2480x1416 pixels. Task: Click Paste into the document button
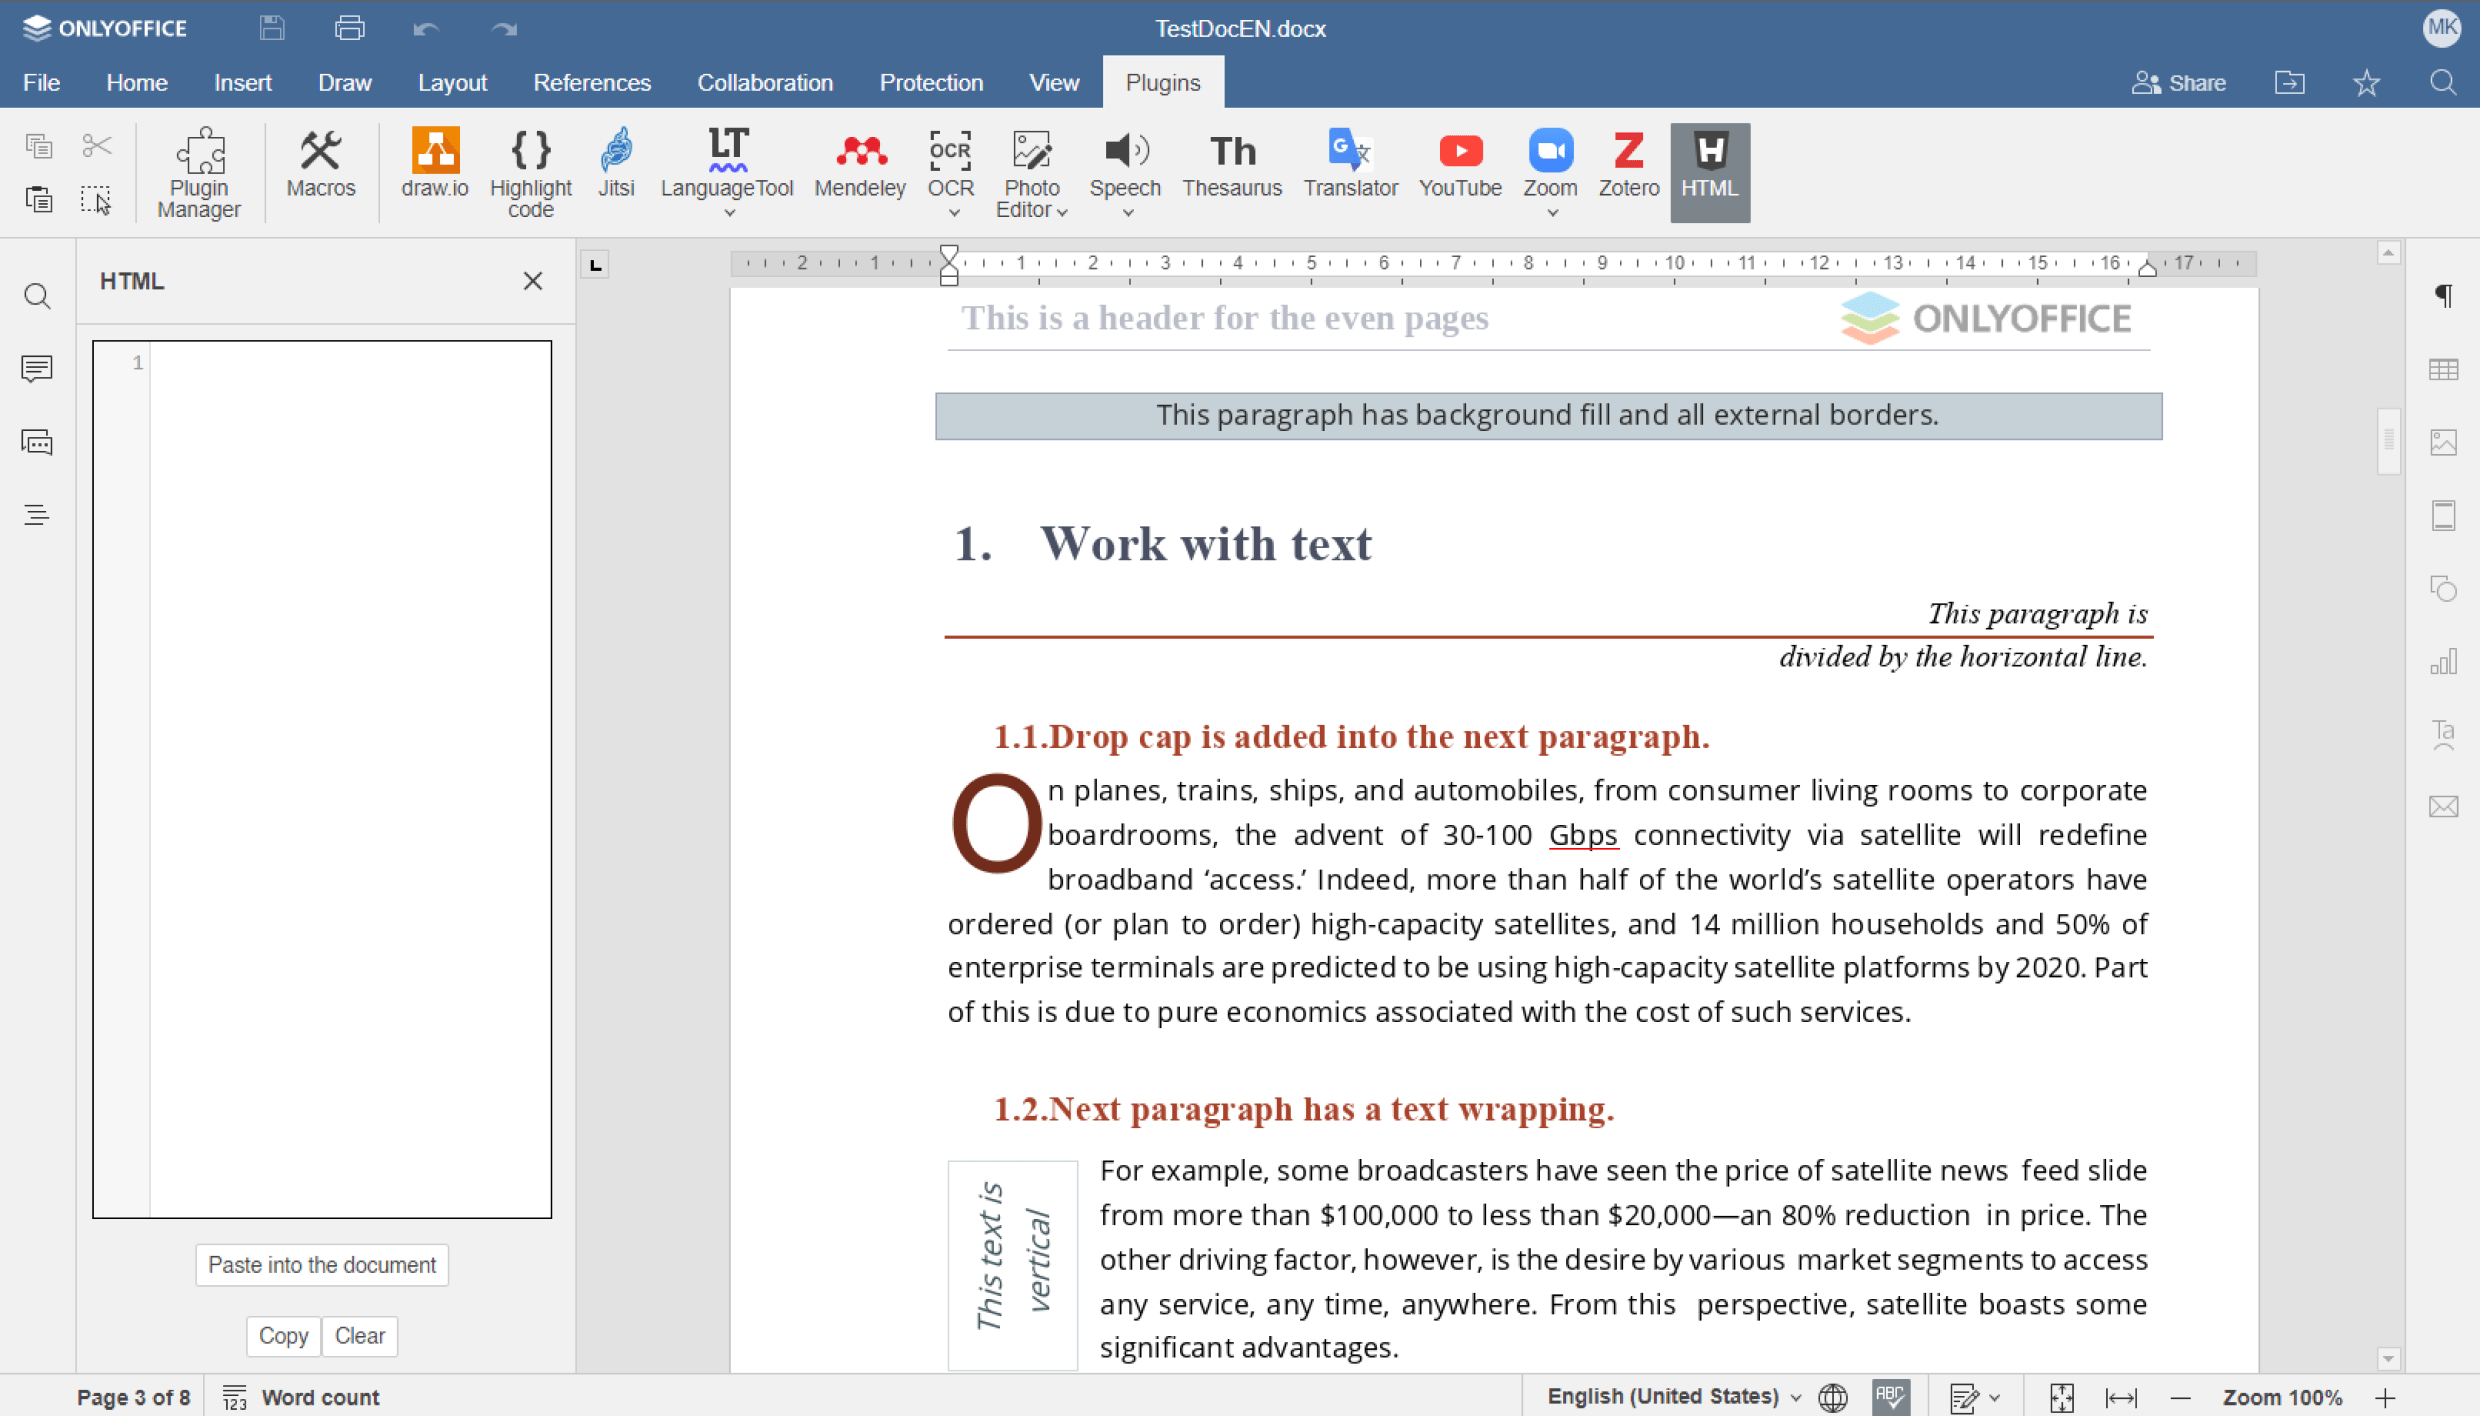pos(321,1265)
